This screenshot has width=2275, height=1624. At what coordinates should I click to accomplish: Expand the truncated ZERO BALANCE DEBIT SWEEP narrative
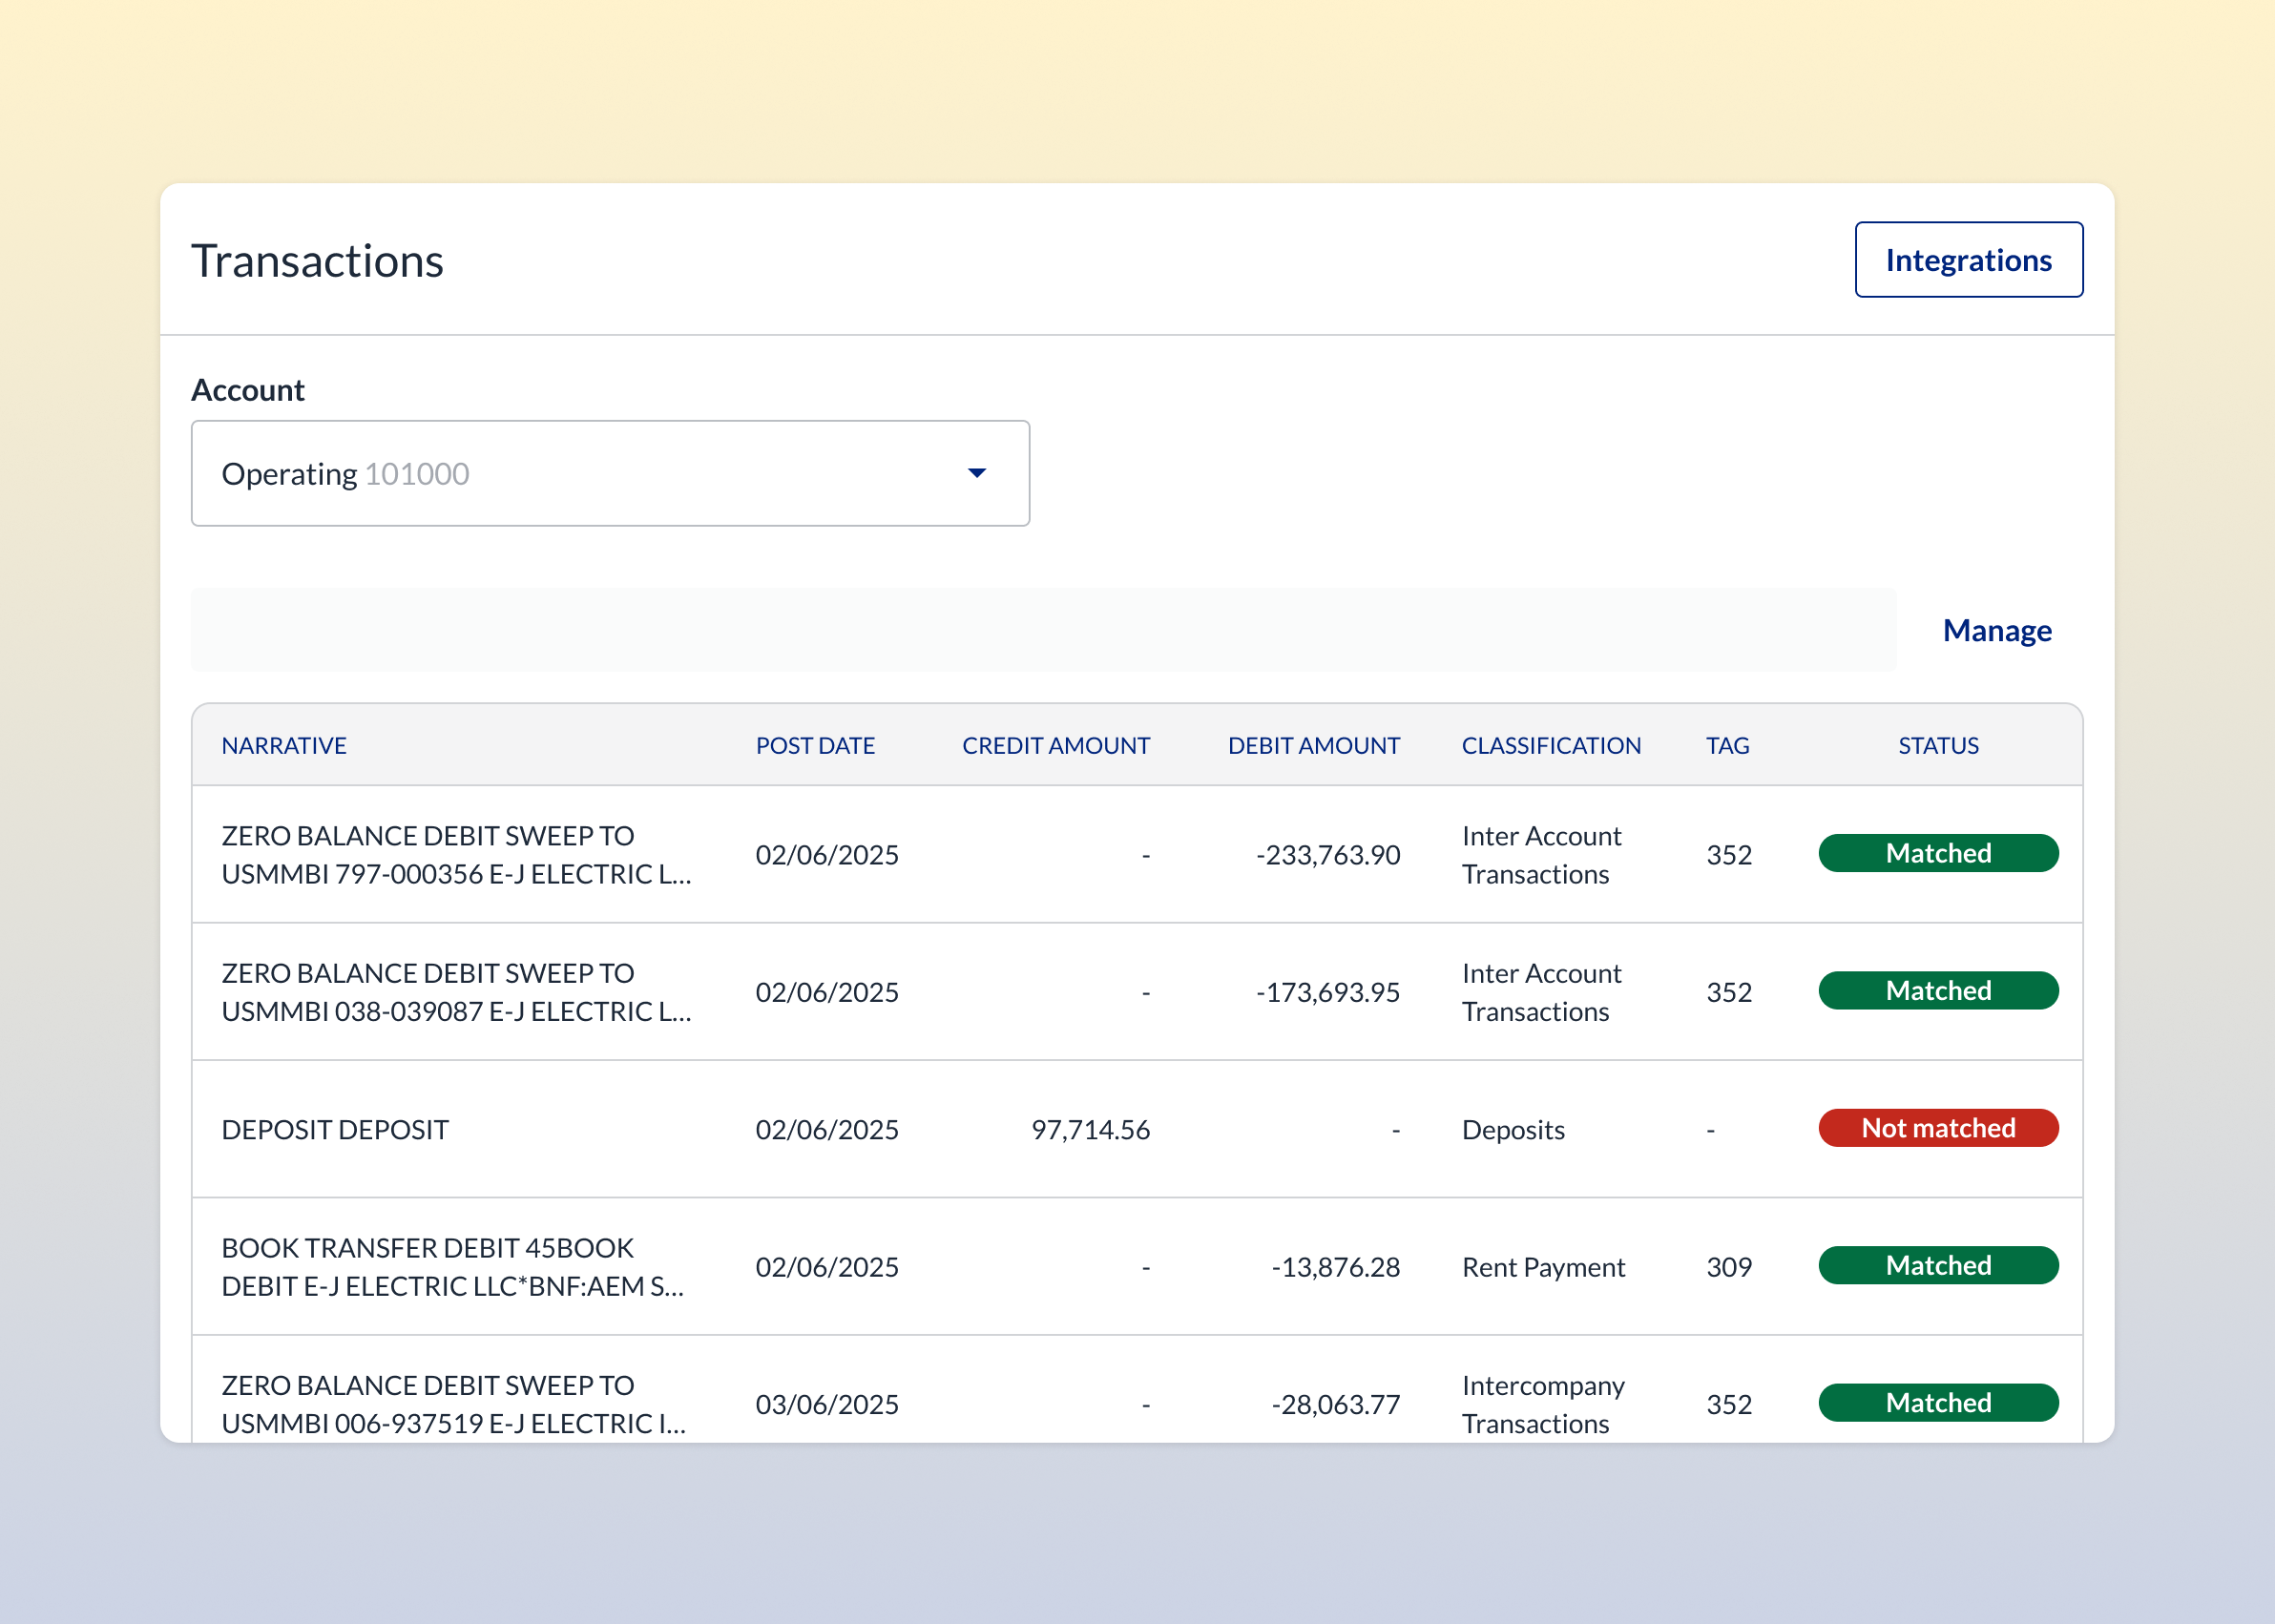click(x=455, y=855)
